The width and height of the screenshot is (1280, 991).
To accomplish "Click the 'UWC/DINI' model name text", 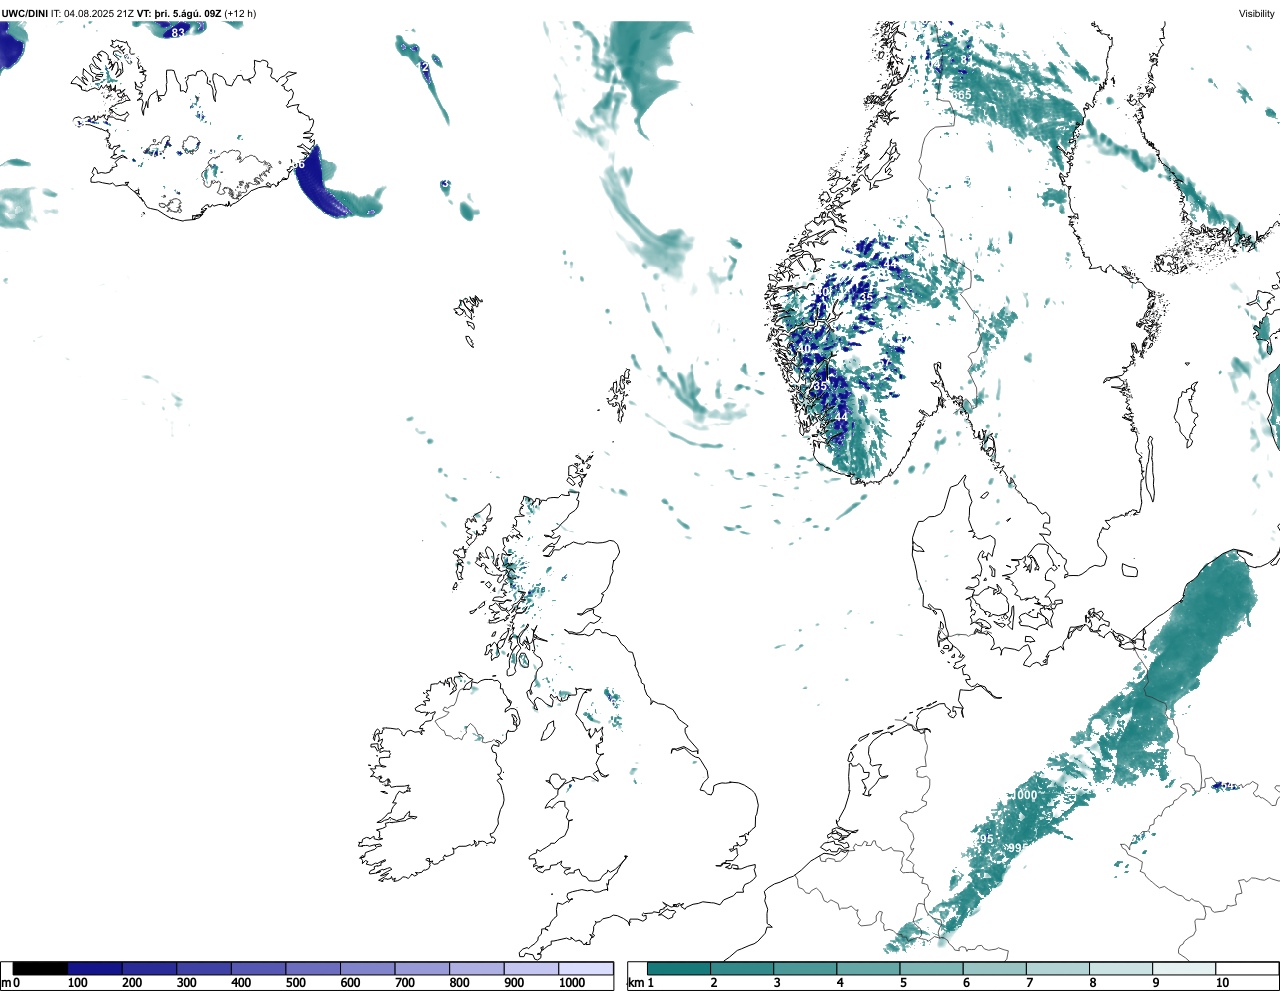I will pos(24,13).
